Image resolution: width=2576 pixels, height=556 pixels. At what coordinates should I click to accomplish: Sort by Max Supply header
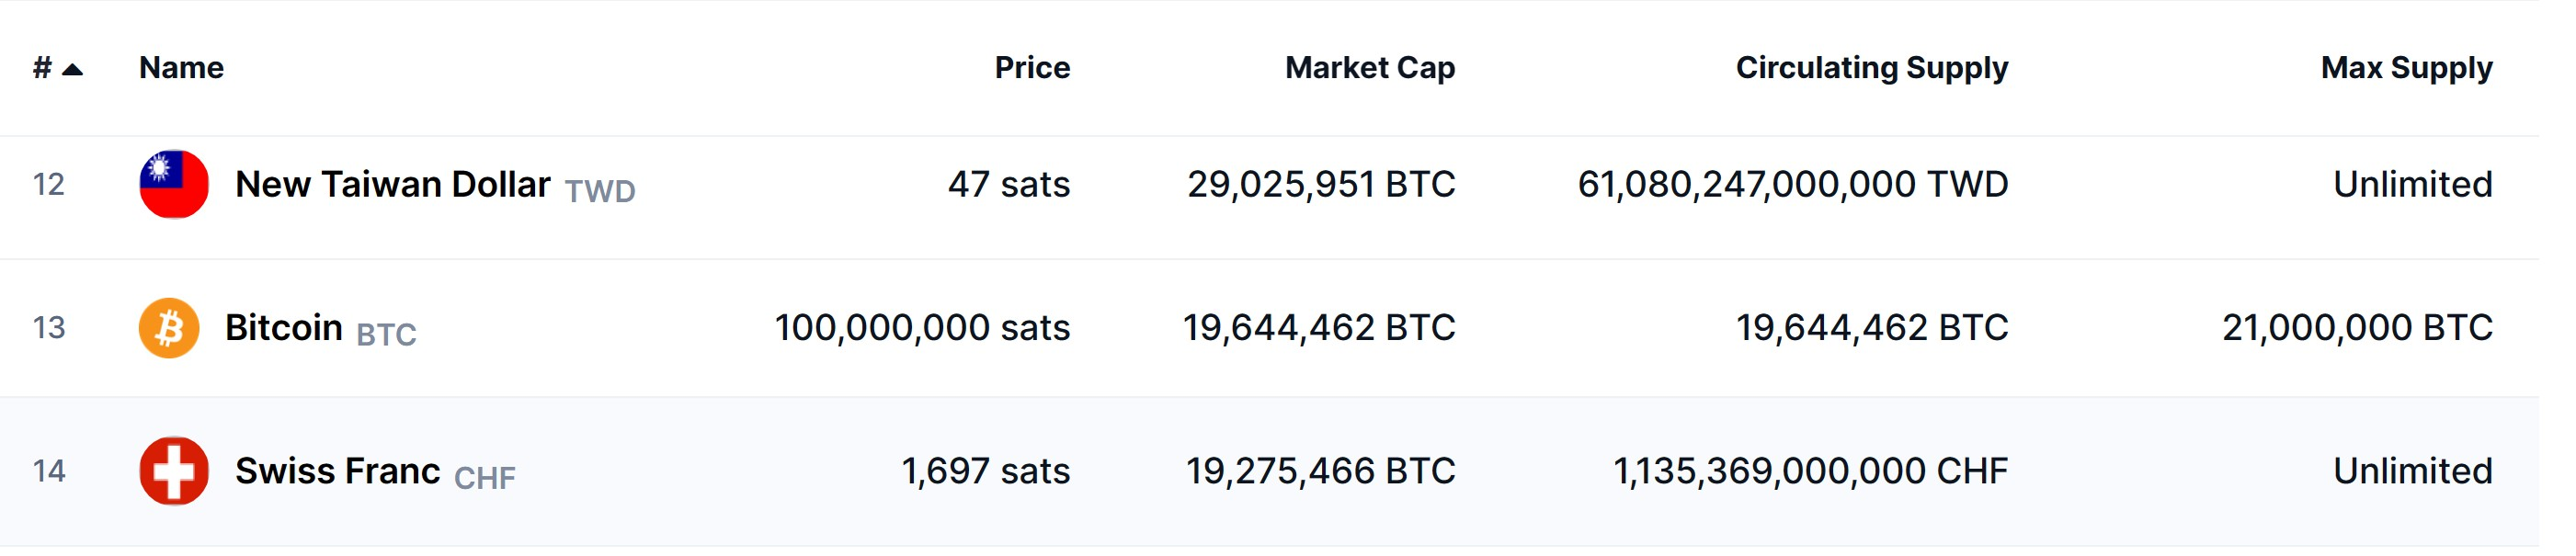(2405, 68)
